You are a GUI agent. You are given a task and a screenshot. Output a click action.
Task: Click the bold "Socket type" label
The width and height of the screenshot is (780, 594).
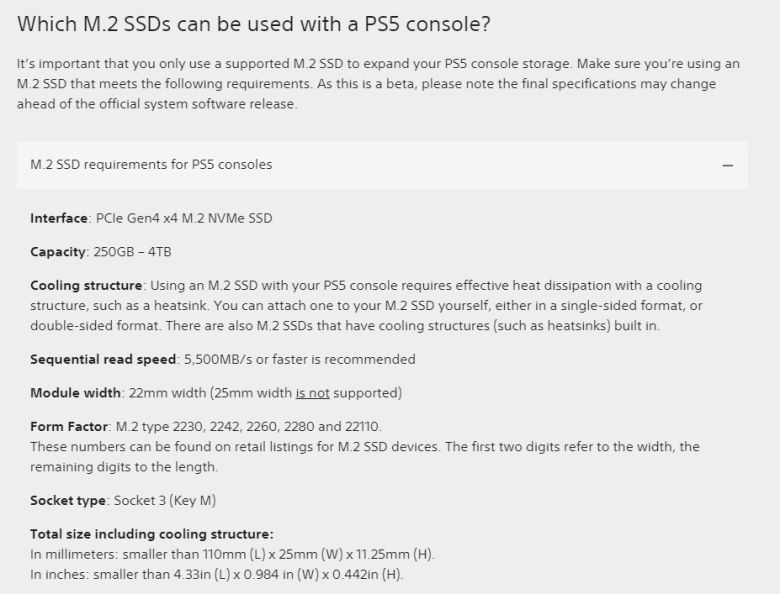click(68, 500)
